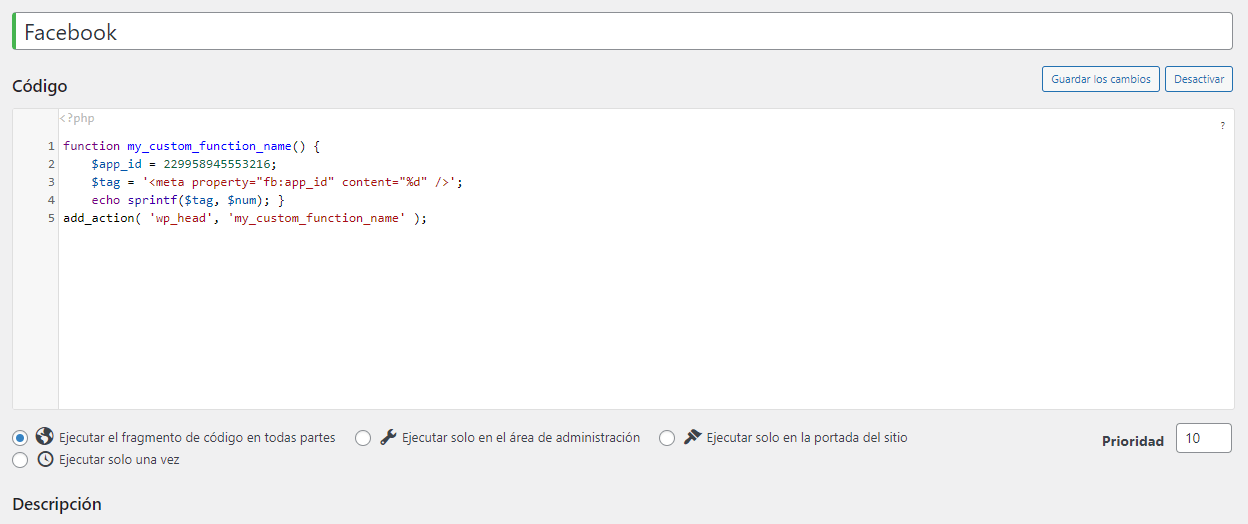
Task: Click code line 'function my_custom_function_name() {'
Action: pyautogui.click(x=191, y=146)
